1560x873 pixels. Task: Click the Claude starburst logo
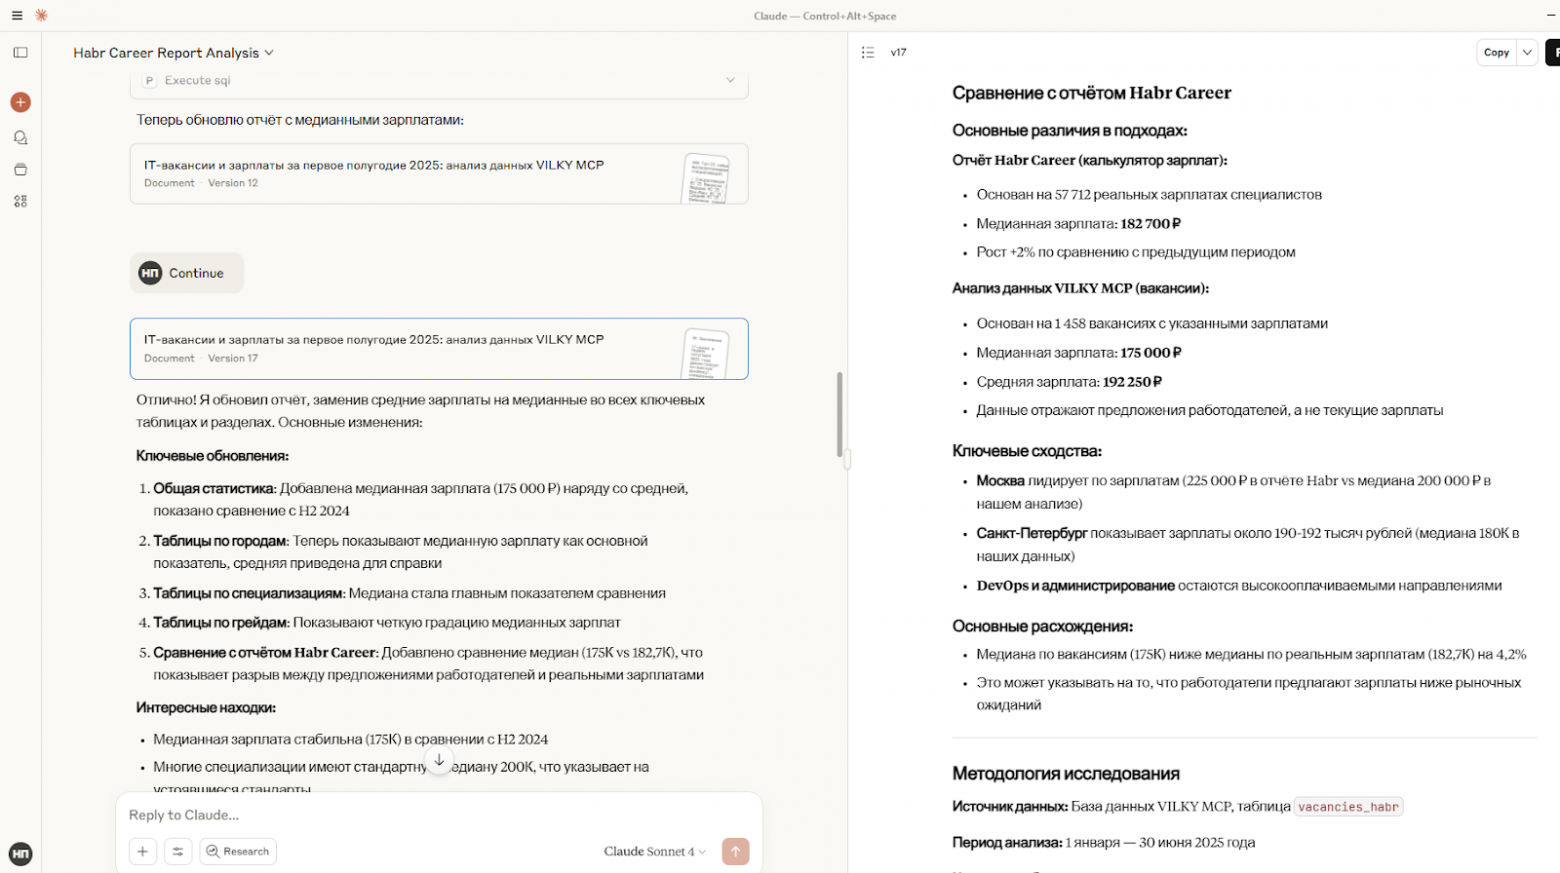pos(41,15)
